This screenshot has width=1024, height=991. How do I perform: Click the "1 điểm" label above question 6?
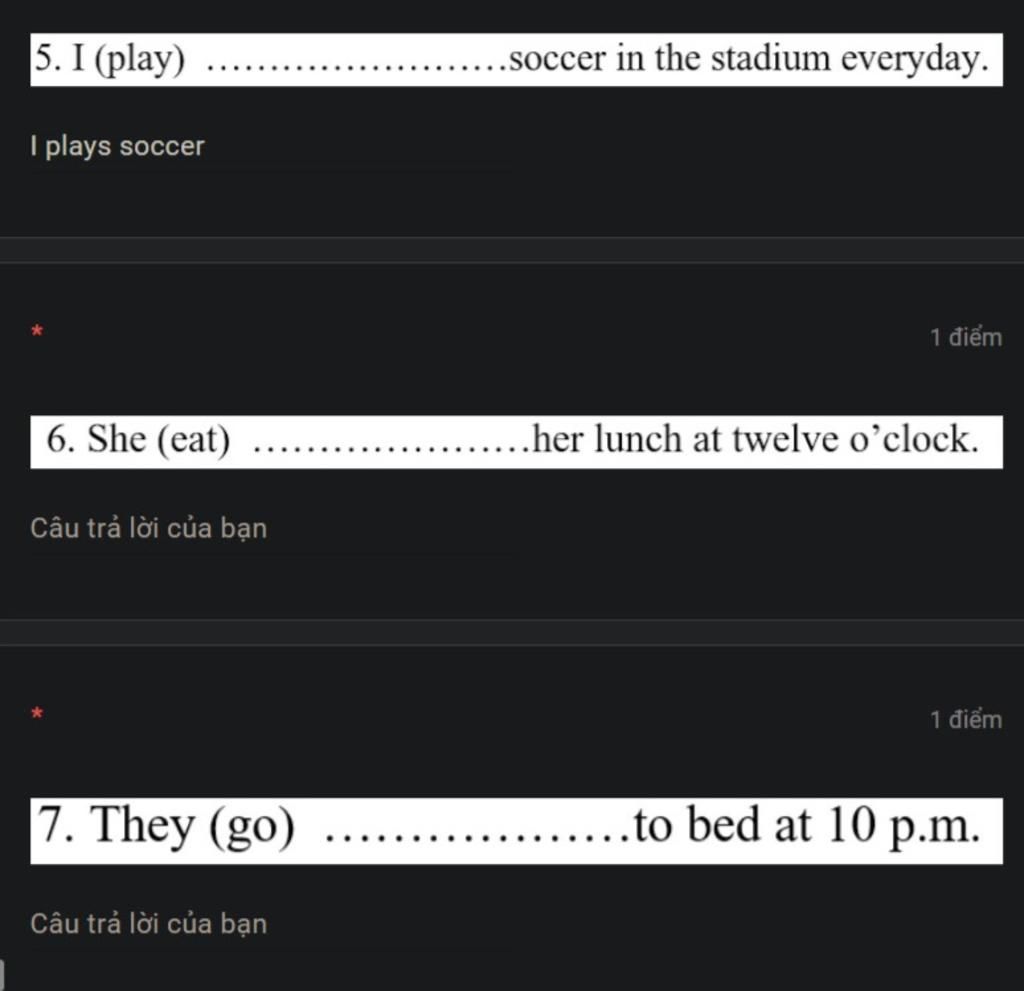coord(965,338)
